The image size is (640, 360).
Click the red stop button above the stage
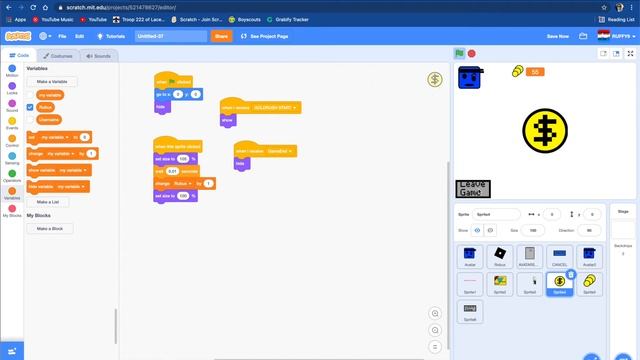point(471,53)
